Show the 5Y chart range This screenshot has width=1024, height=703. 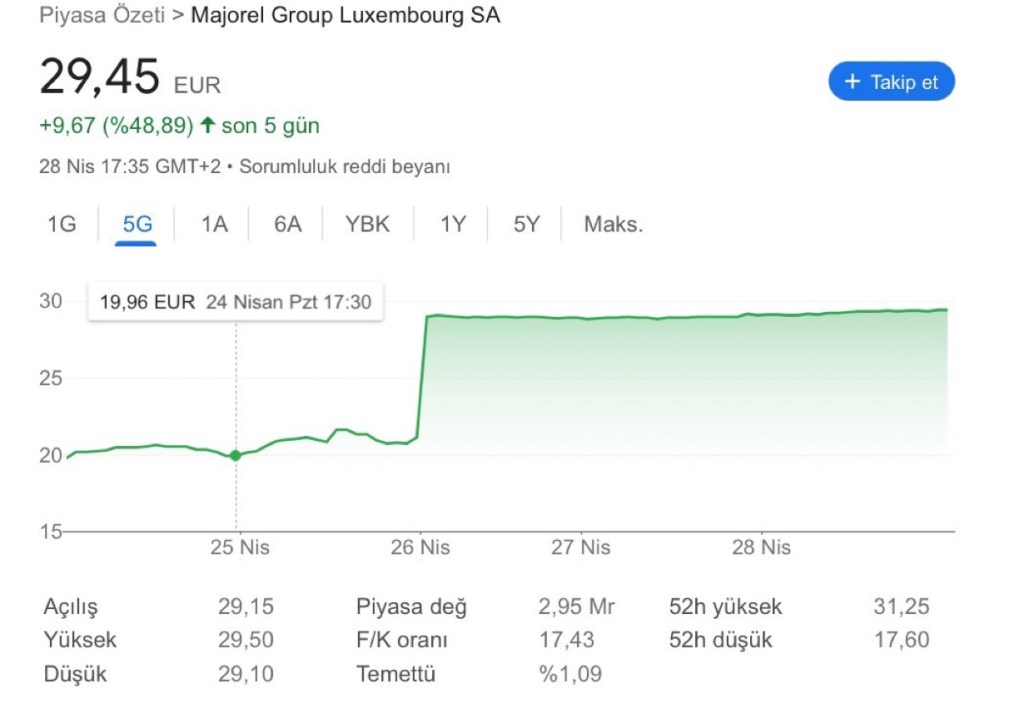tap(526, 224)
